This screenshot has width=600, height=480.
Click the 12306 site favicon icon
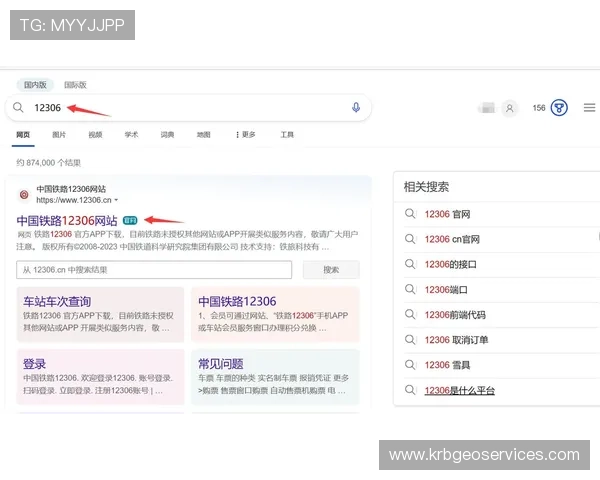[x=24, y=194]
